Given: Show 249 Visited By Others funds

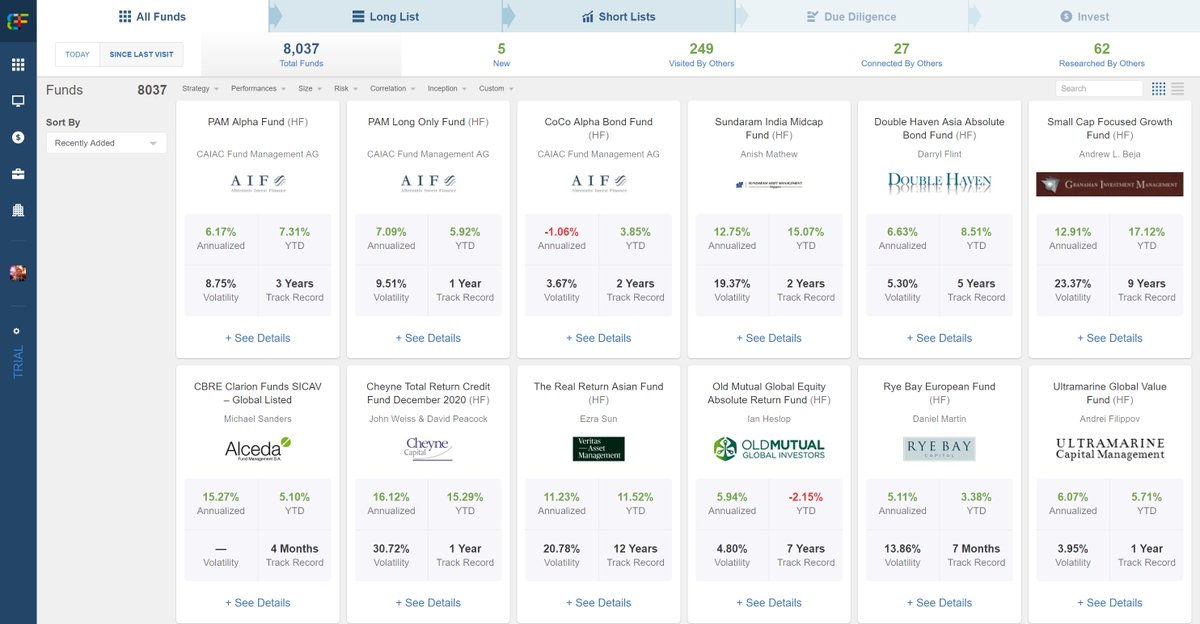Looking at the screenshot, I should pos(701,55).
